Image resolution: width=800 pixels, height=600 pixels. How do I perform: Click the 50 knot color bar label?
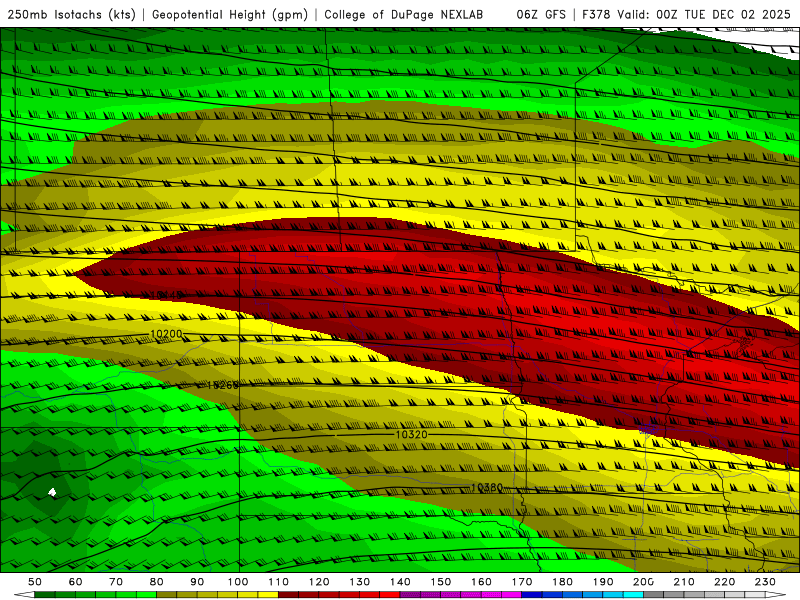(35, 582)
